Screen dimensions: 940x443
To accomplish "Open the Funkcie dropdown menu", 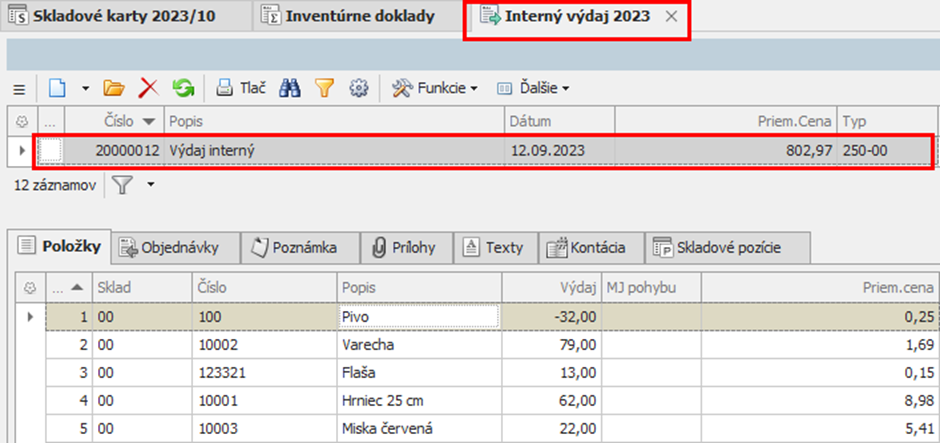I will click(433, 88).
